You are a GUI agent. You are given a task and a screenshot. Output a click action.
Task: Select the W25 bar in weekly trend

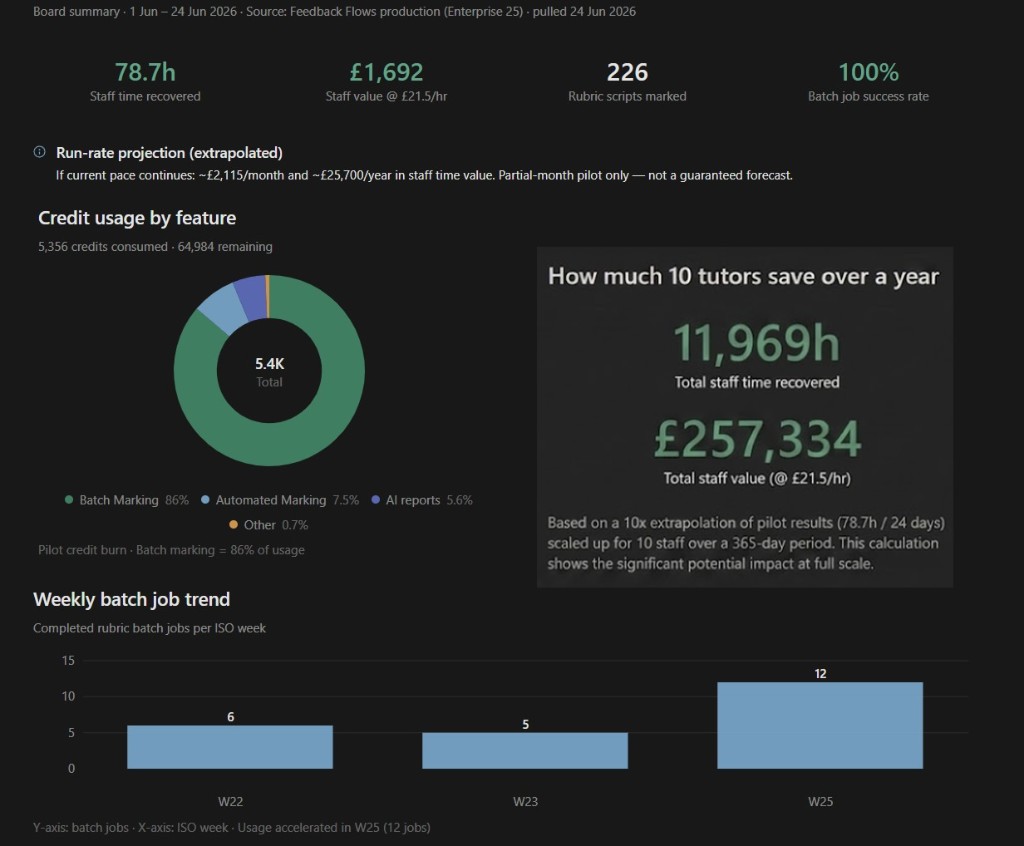[820, 725]
